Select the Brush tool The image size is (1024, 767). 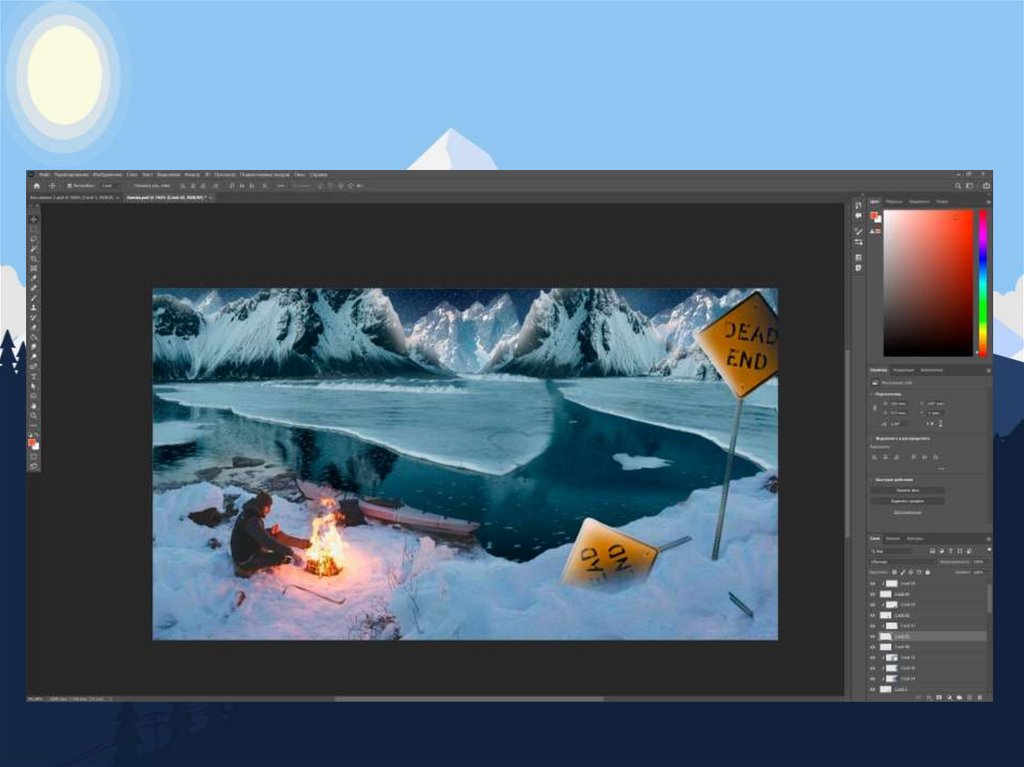[34, 298]
